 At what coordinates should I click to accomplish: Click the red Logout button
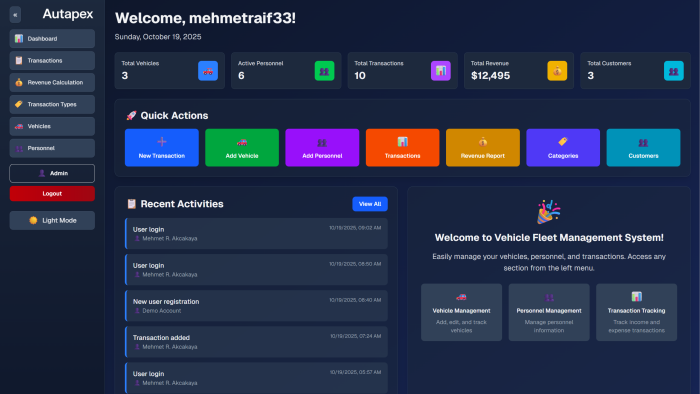click(52, 194)
